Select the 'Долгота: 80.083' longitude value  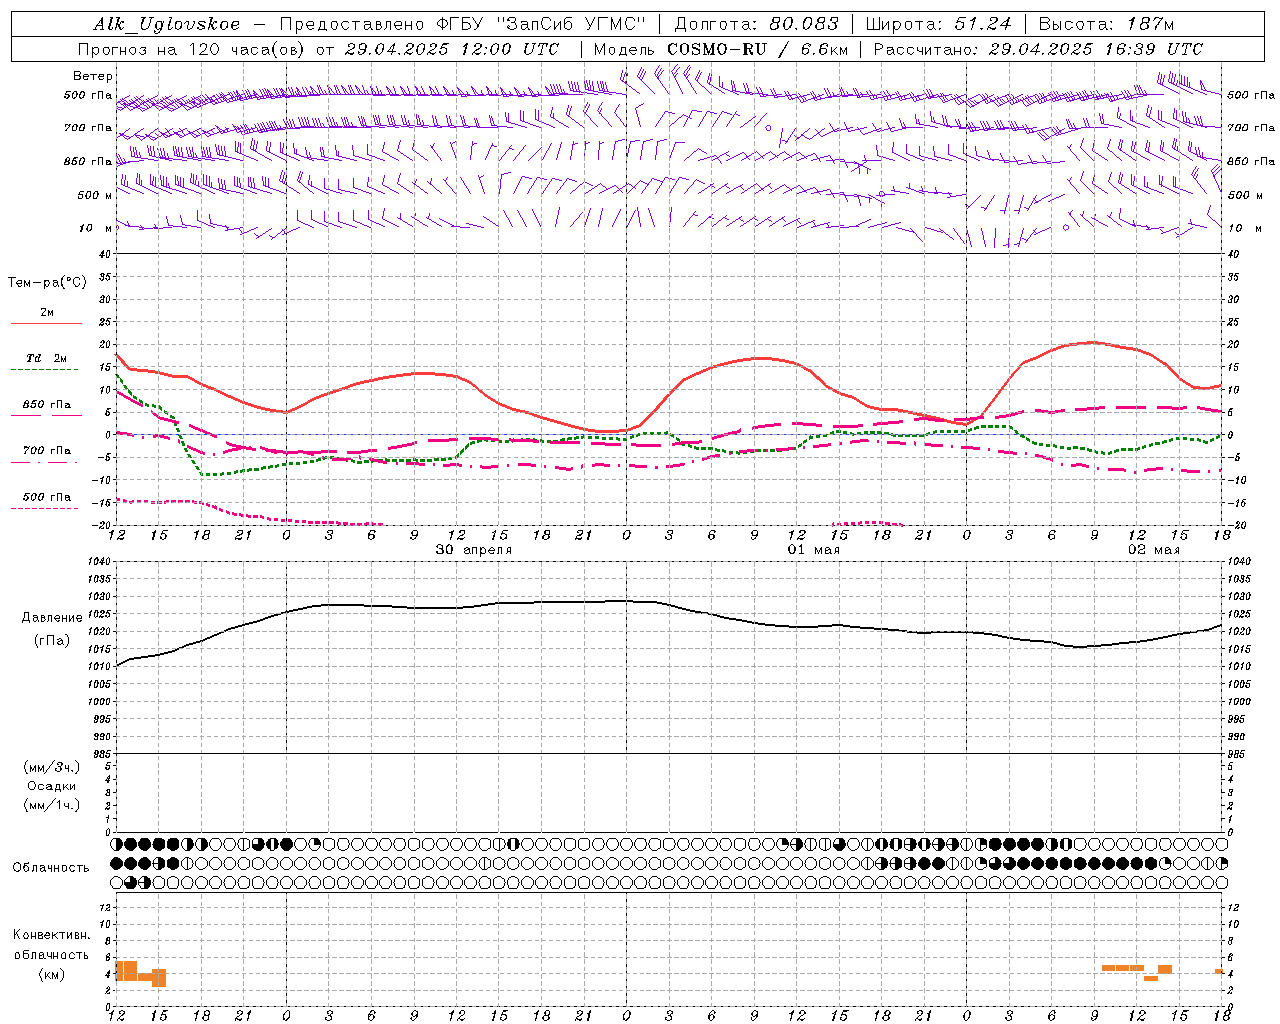click(x=759, y=24)
